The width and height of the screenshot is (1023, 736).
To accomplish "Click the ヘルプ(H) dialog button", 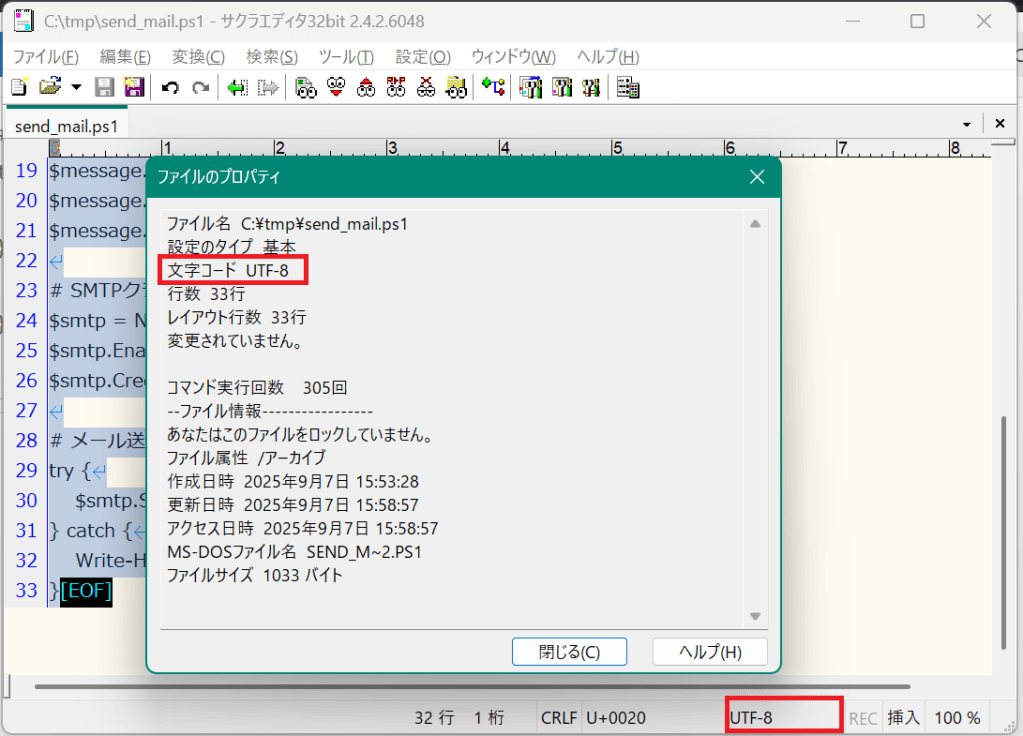I will (x=710, y=652).
